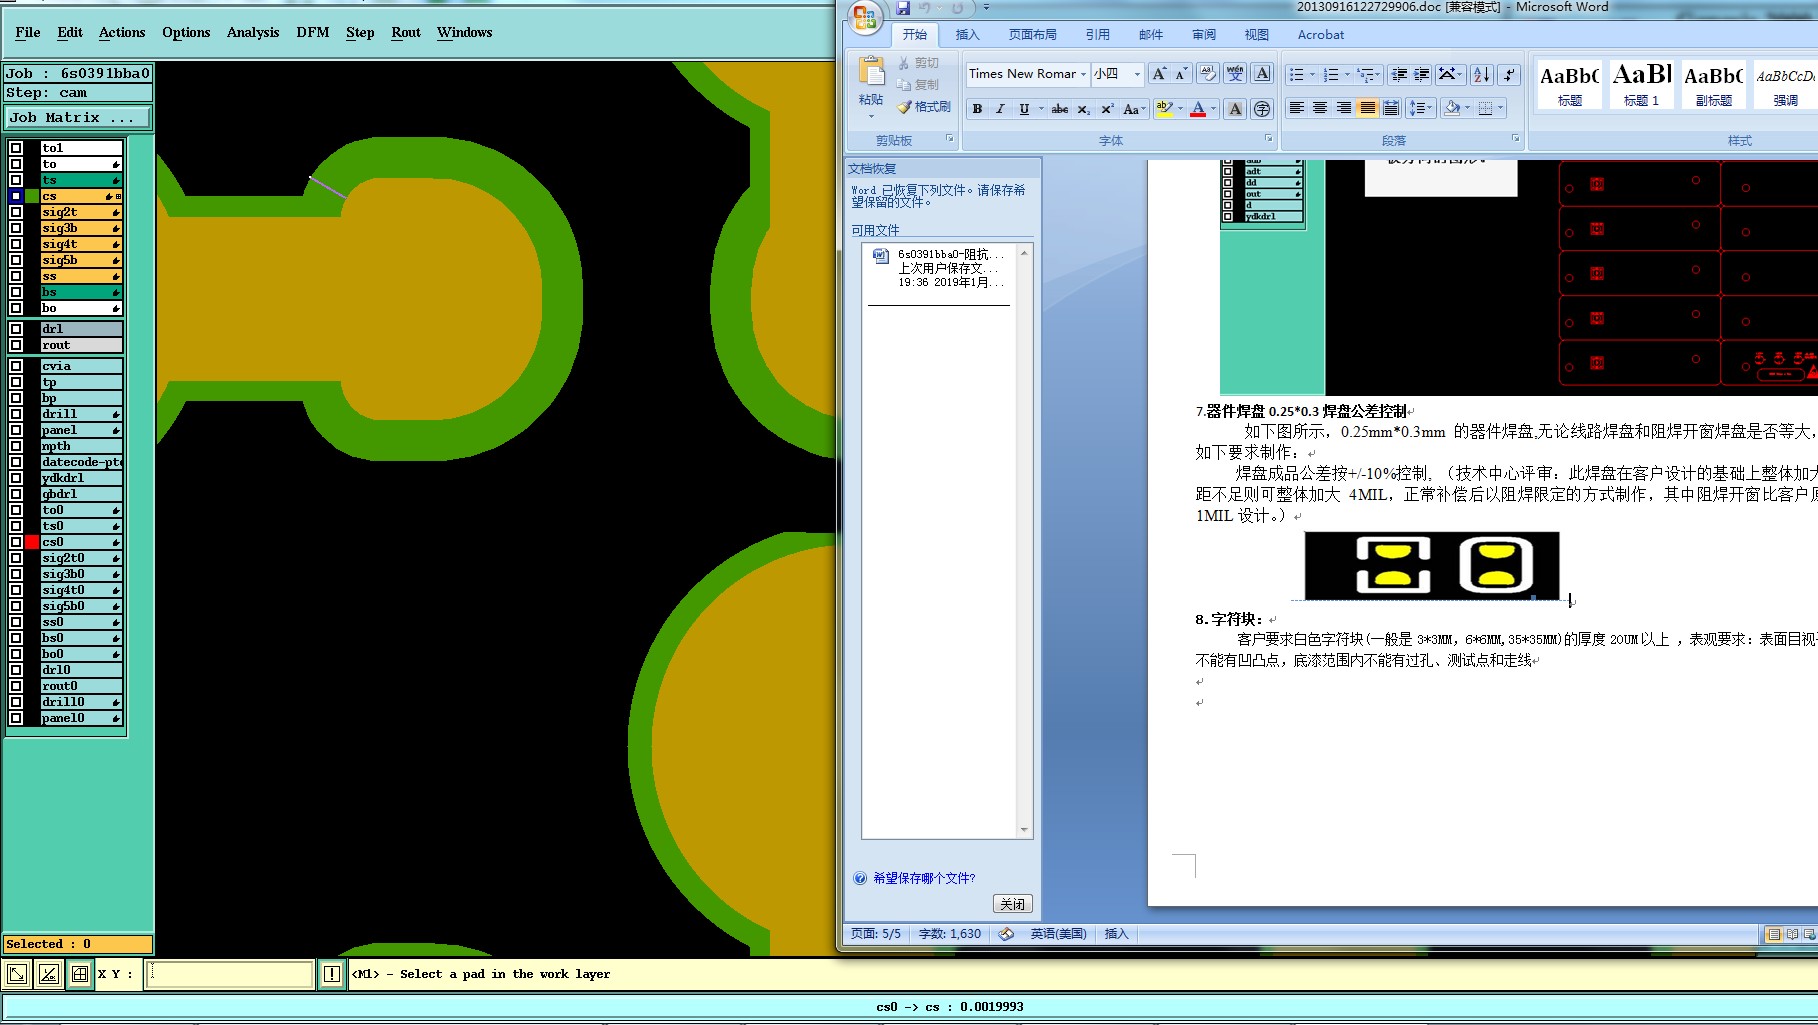The height and width of the screenshot is (1025, 1818).
Task: Click the Phonetic Guide (wén) icon
Action: (1235, 74)
